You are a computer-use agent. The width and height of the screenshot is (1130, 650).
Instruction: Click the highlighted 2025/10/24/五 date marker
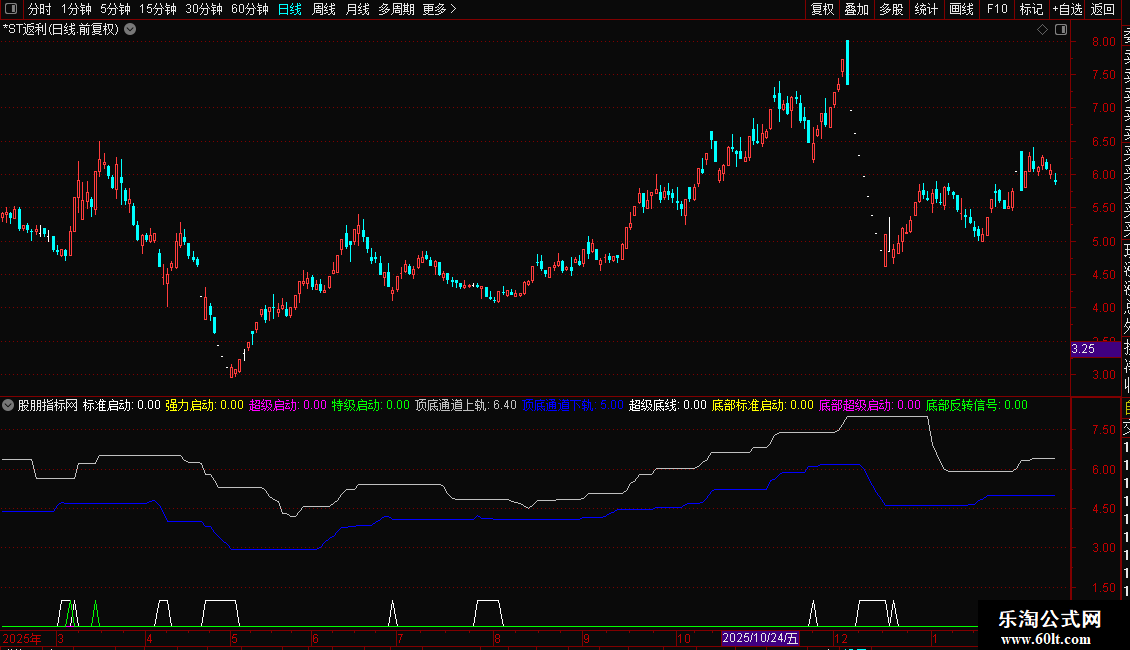click(x=760, y=638)
